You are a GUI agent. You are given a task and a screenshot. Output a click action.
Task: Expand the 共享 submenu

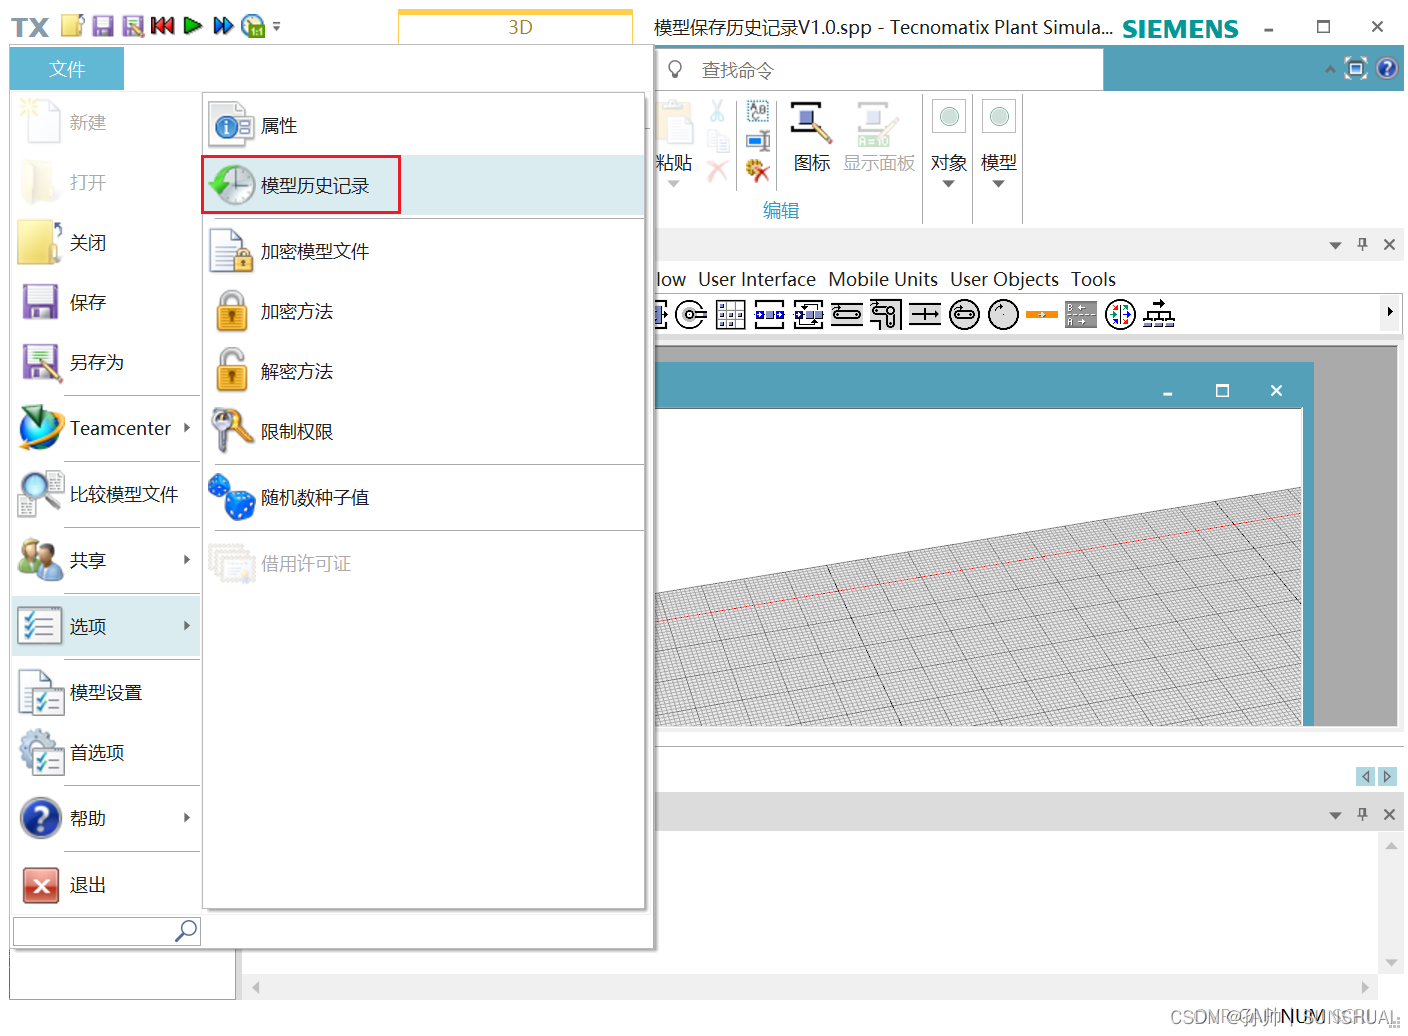pyautogui.click(x=106, y=560)
